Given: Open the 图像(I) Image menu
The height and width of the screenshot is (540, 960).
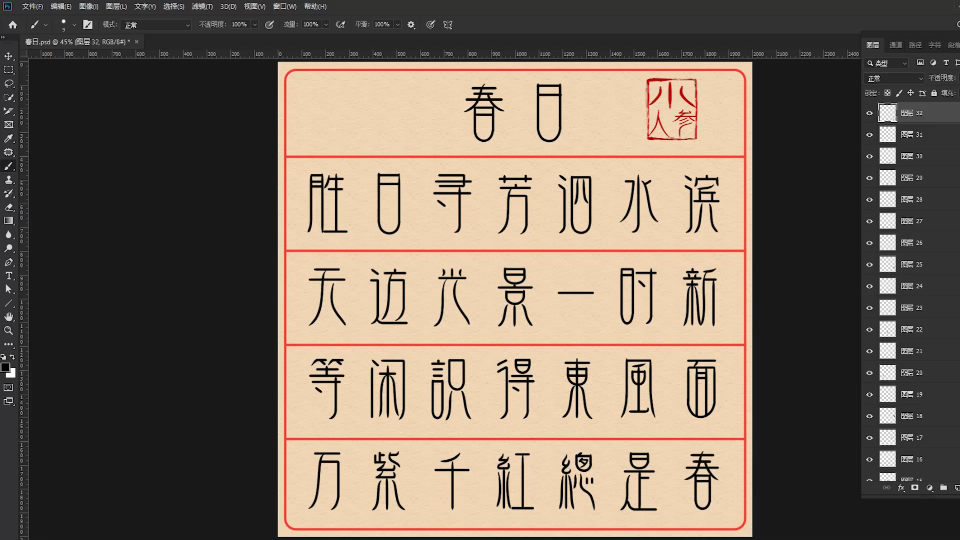Looking at the screenshot, I should [88, 6].
